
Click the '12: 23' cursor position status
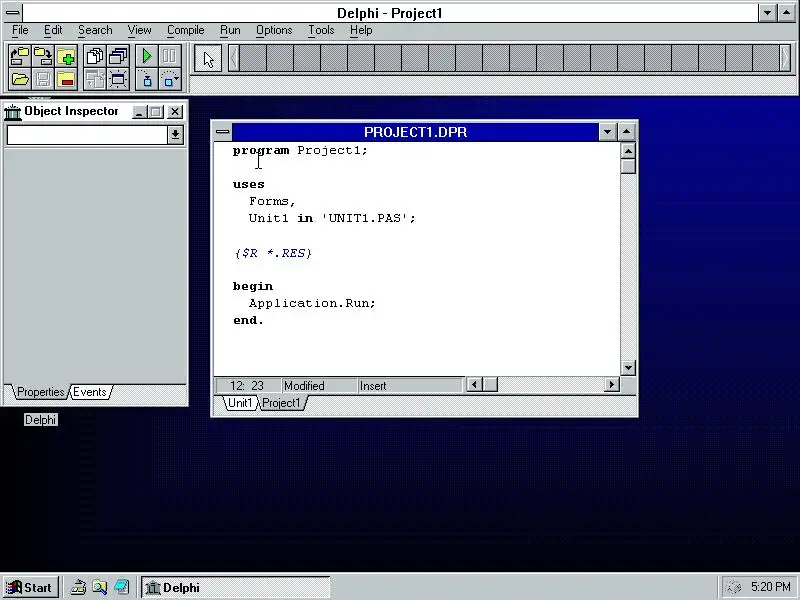click(x=248, y=386)
